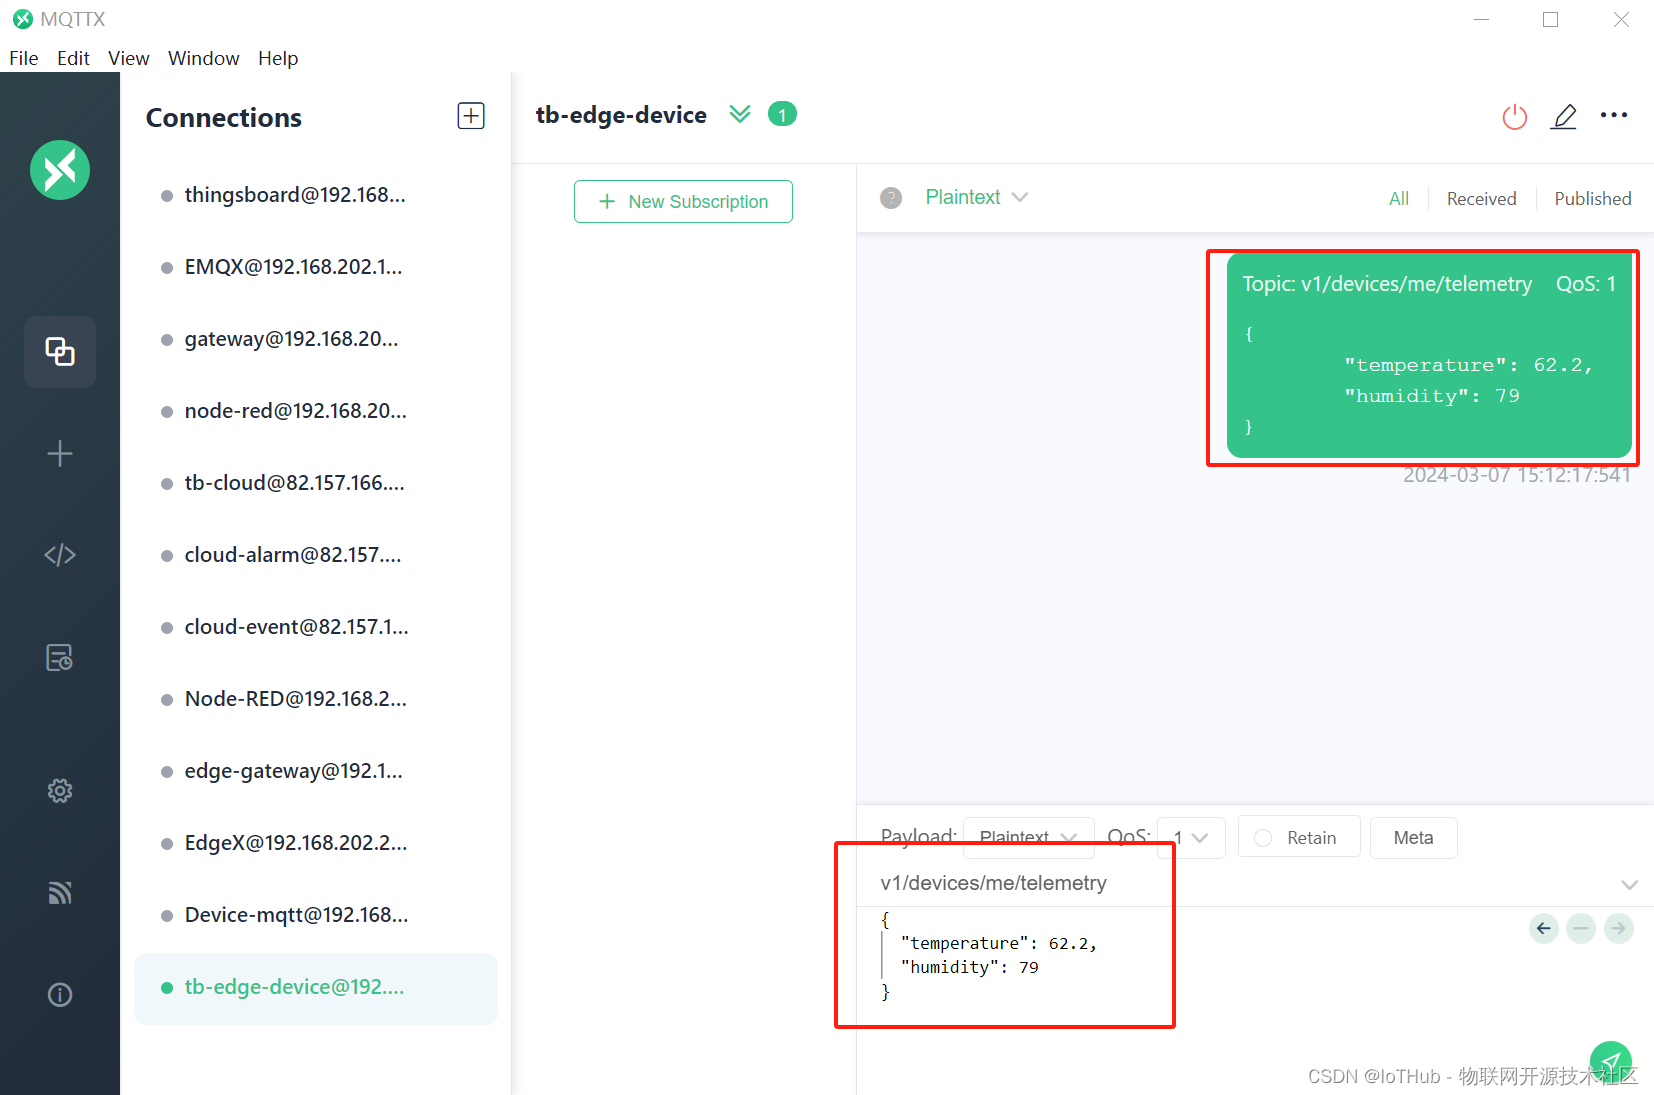Select the Connections icon in the sidebar

[59, 352]
